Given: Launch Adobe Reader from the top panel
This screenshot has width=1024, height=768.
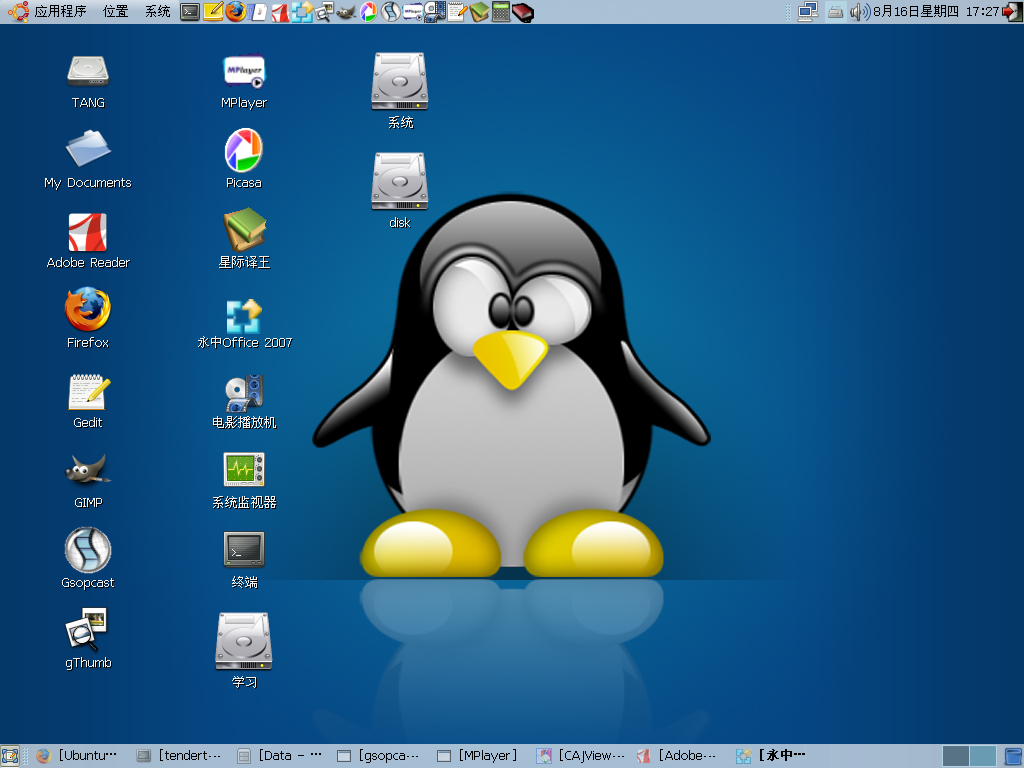Looking at the screenshot, I should click(280, 12).
